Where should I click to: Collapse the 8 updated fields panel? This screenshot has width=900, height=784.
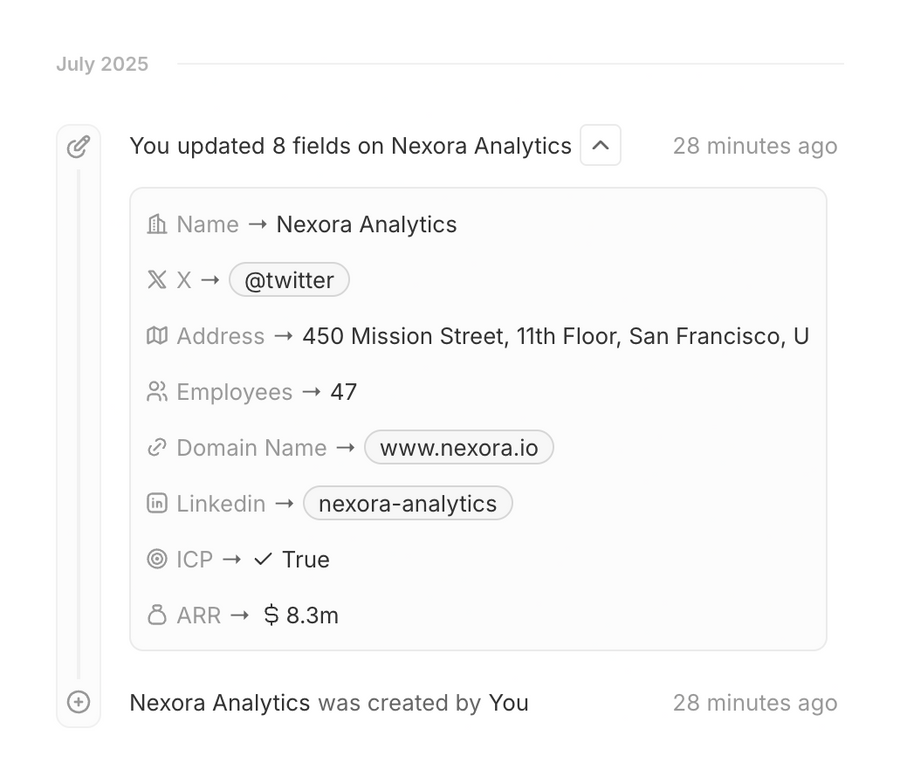(599, 145)
